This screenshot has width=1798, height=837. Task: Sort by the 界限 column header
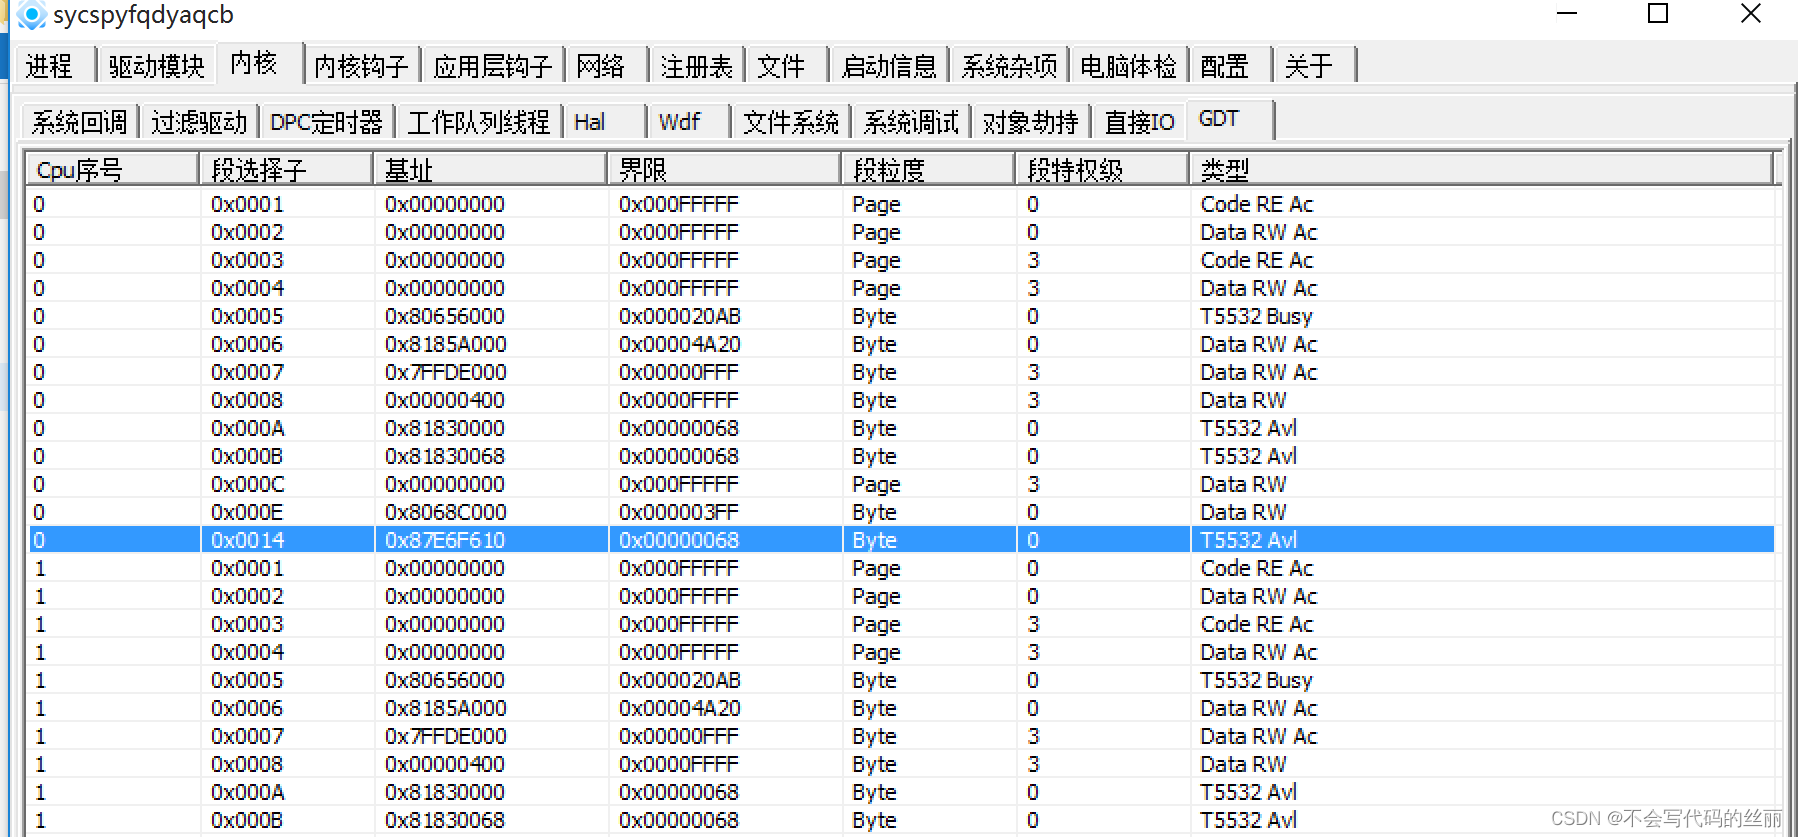[x=724, y=170]
